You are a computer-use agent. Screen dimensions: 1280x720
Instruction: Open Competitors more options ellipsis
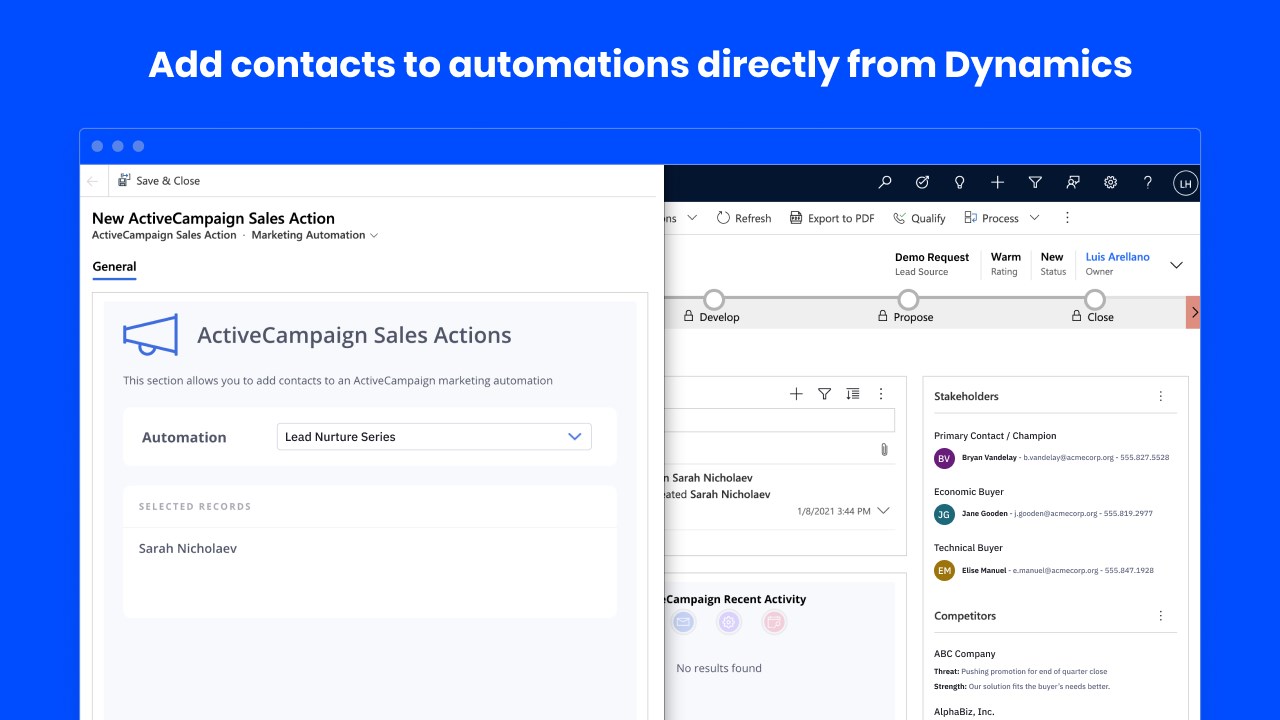[x=1161, y=616]
